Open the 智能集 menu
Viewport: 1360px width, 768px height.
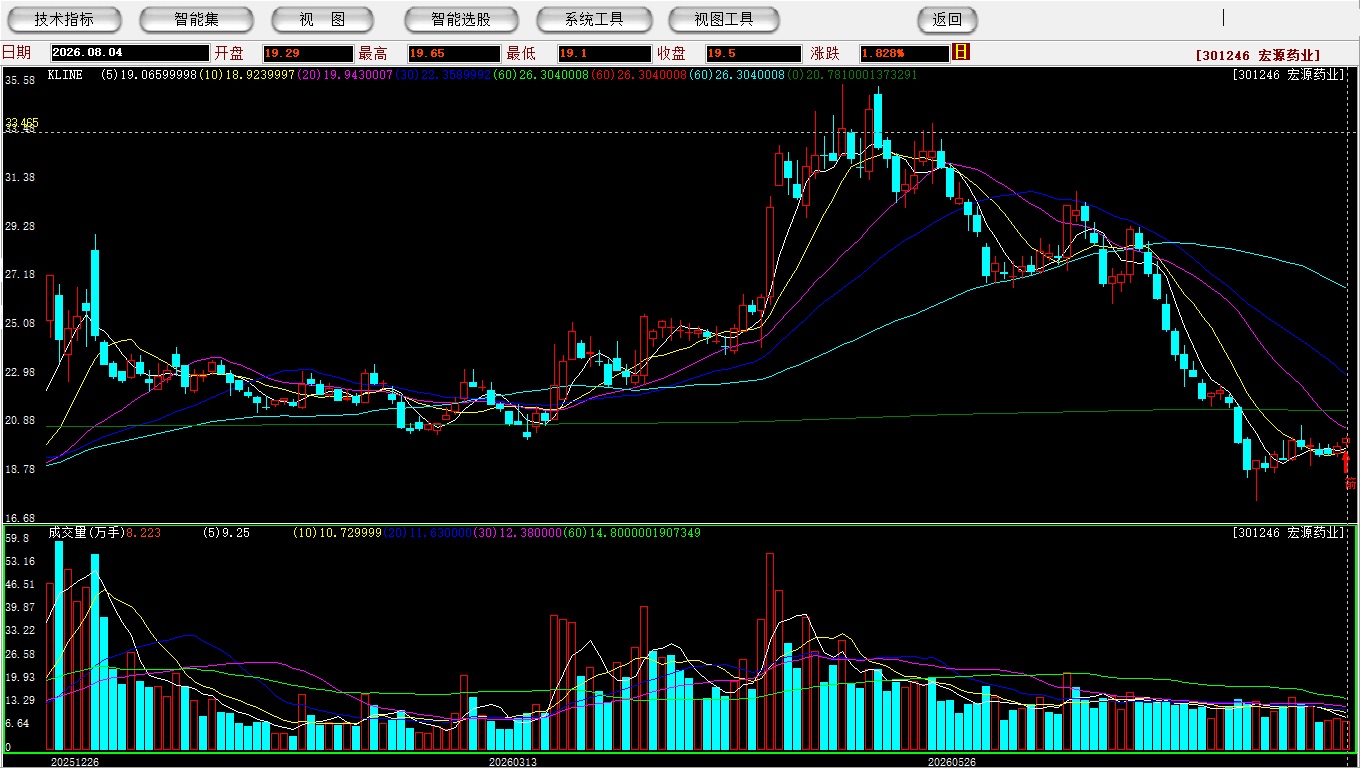[x=196, y=19]
